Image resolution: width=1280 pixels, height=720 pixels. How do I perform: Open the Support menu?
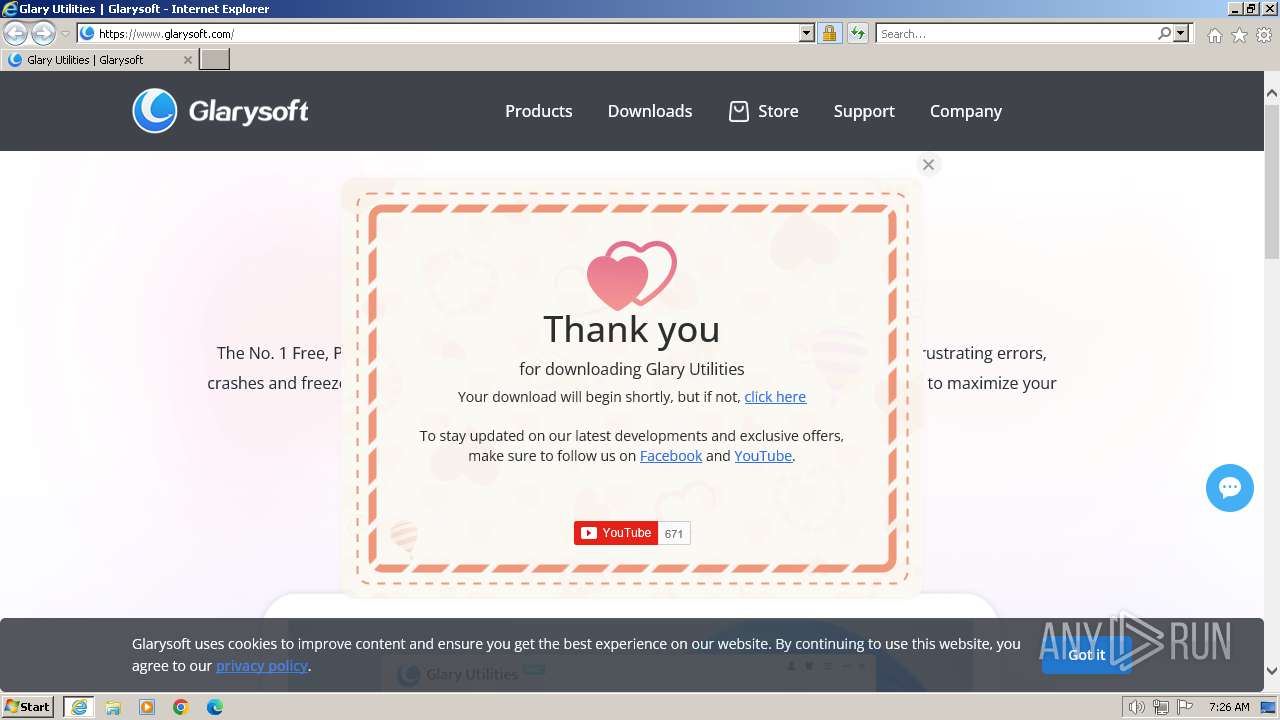click(x=864, y=111)
